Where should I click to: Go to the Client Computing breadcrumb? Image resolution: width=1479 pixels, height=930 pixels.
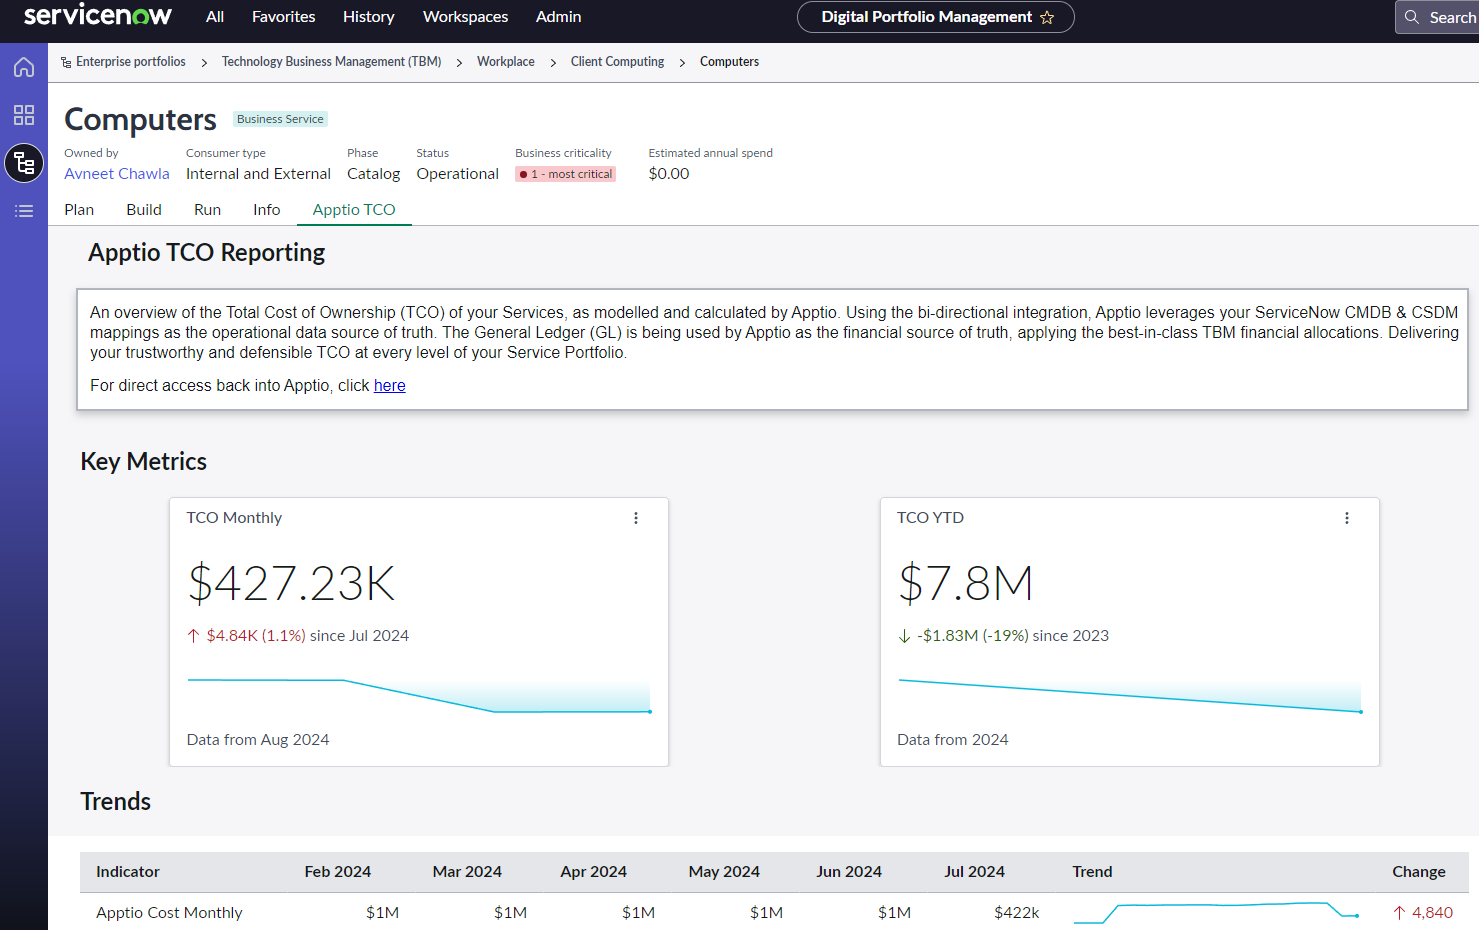coord(617,62)
